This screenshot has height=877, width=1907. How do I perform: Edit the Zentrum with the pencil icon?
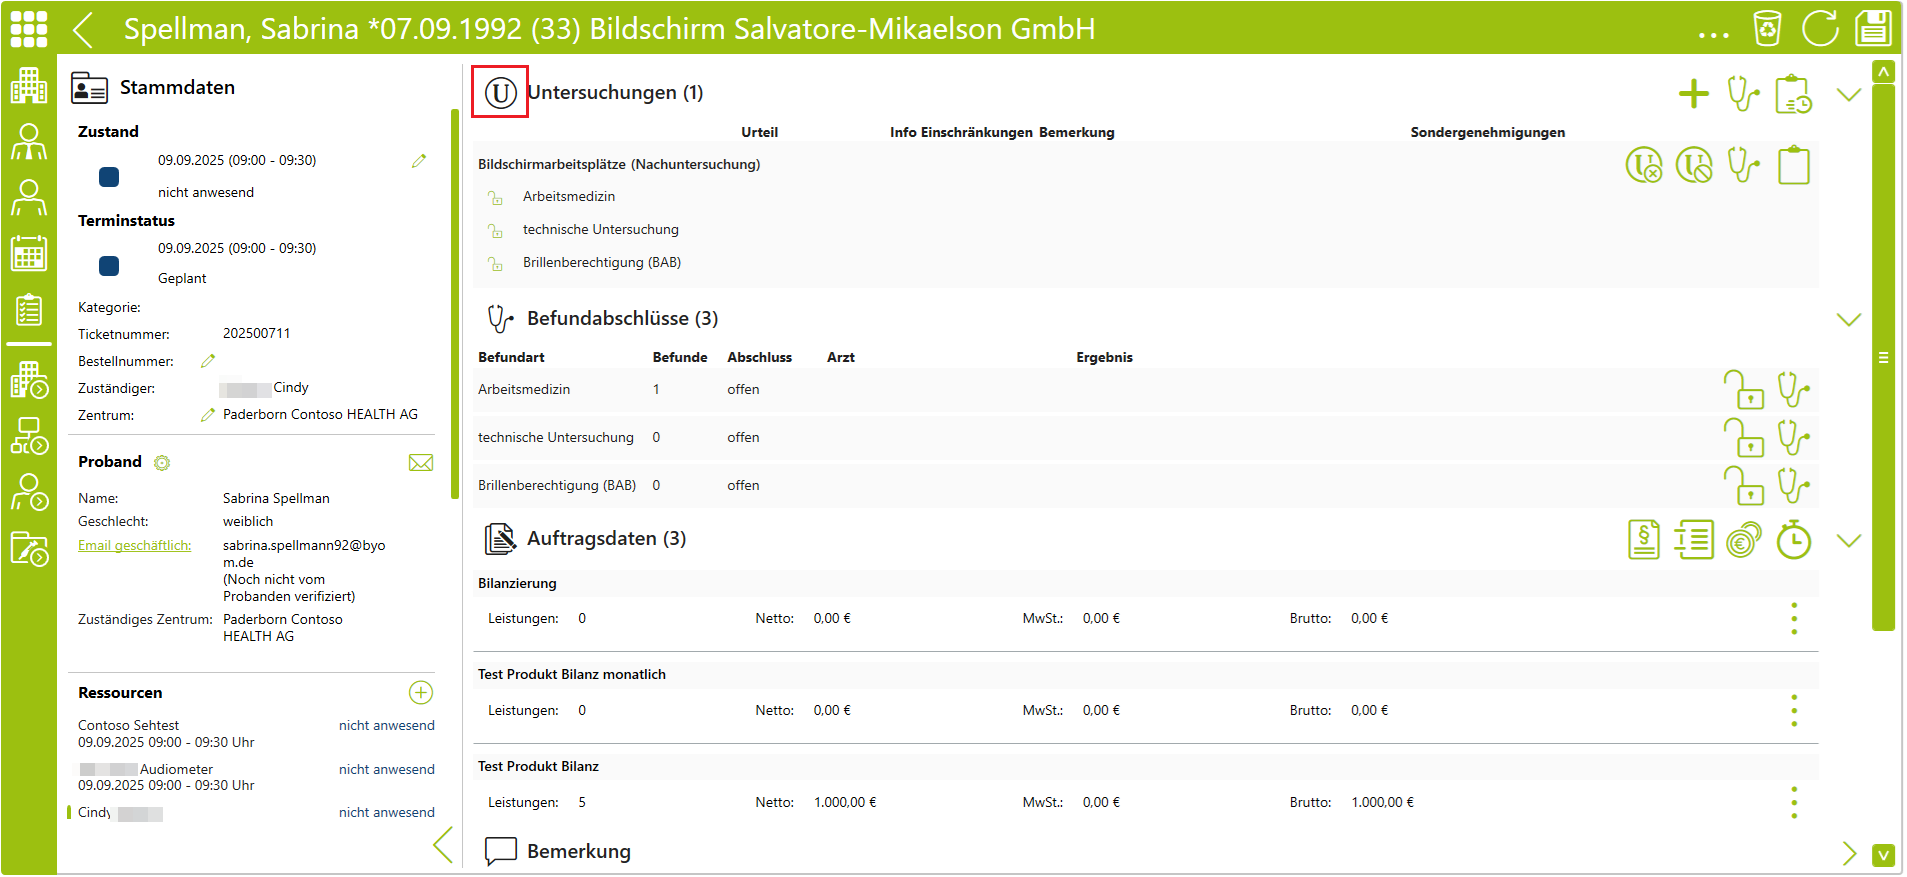pyautogui.click(x=208, y=415)
